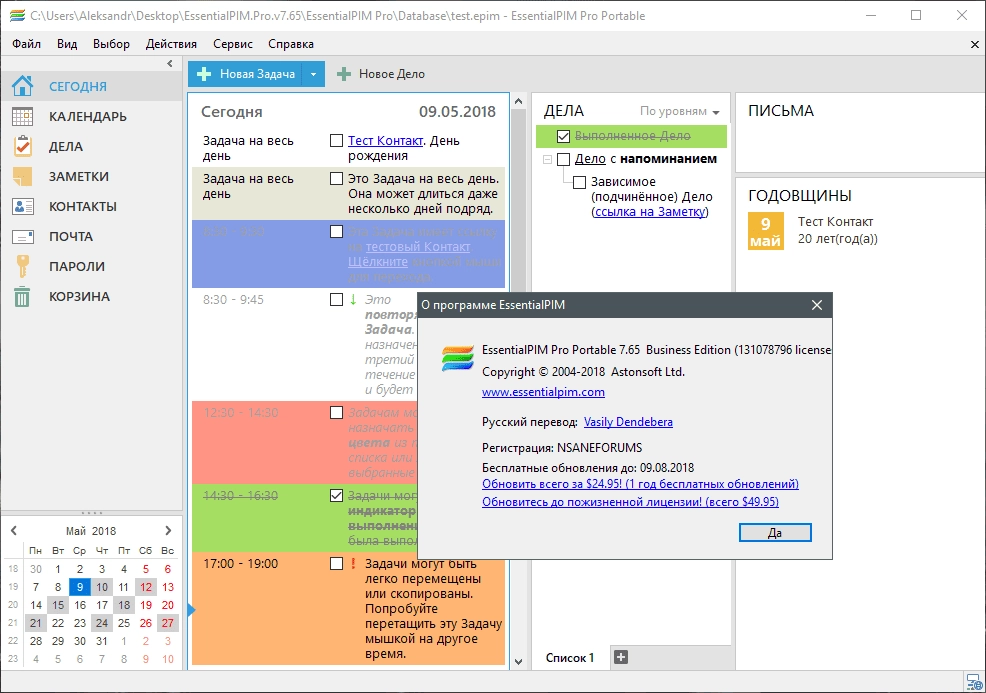The image size is (986, 693).
Task: Select day 9 in the mini calendar
Action: point(80,587)
